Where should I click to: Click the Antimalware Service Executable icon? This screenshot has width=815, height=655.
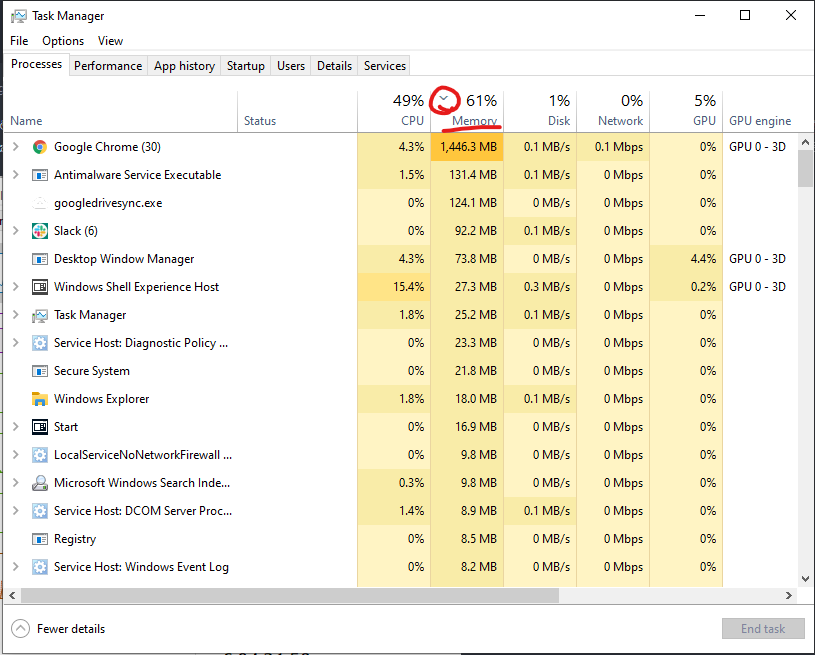(40, 175)
